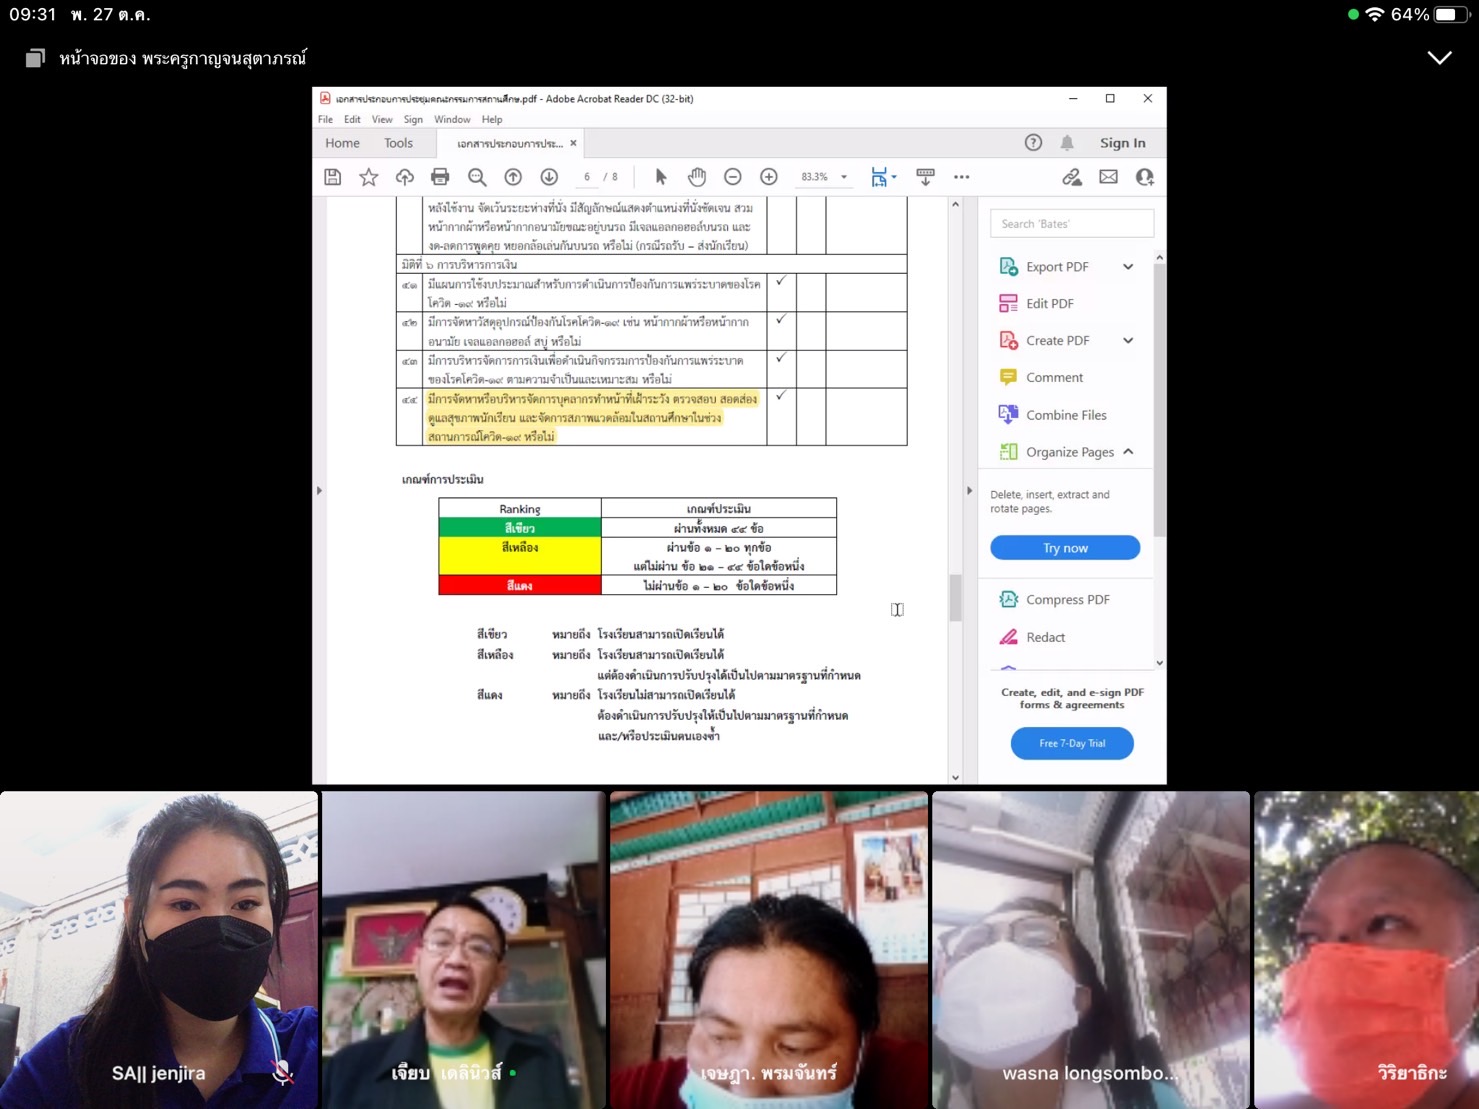Select the Hand pan tool
This screenshot has height=1109, width=1479.
(x=697, y=177)
